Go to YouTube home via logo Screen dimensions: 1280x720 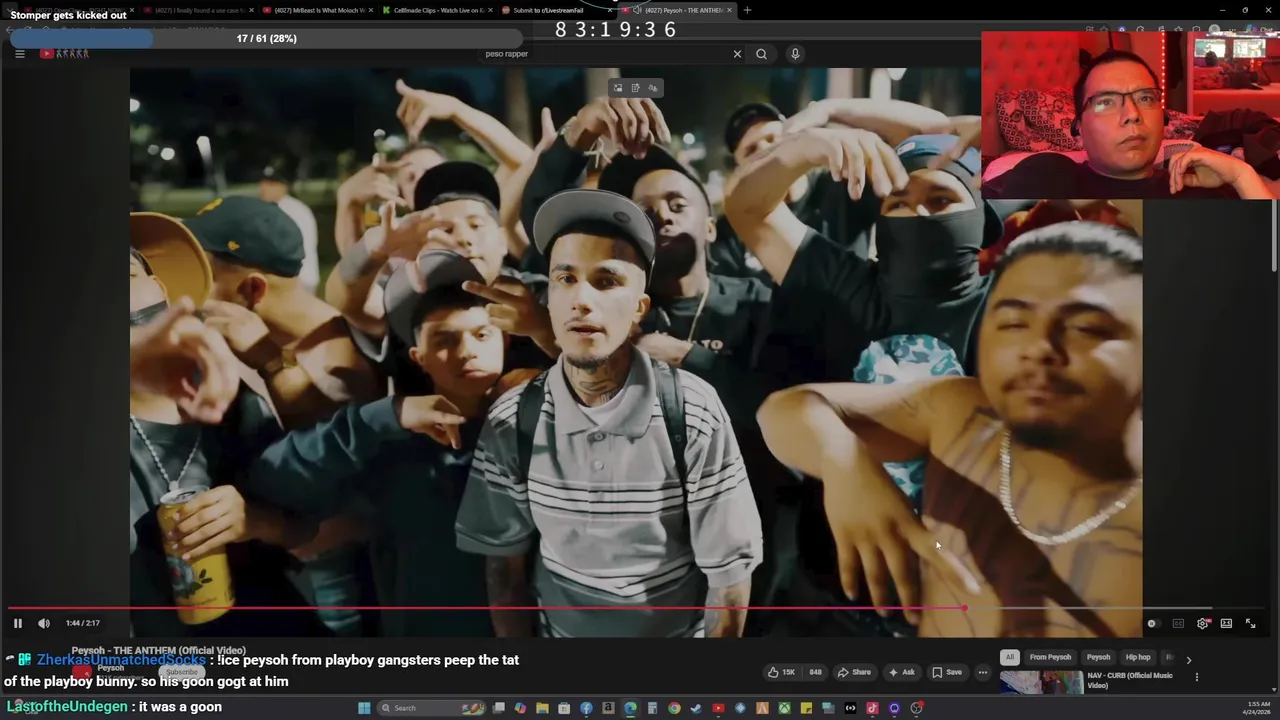point(64,54)
